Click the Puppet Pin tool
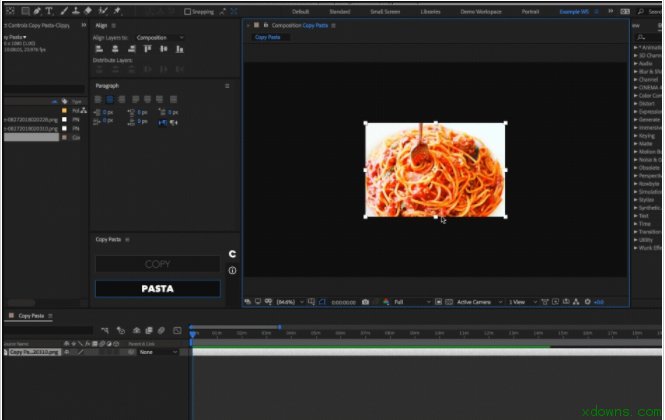This screenshot has height=420, width=665. (x=117, y=10)
